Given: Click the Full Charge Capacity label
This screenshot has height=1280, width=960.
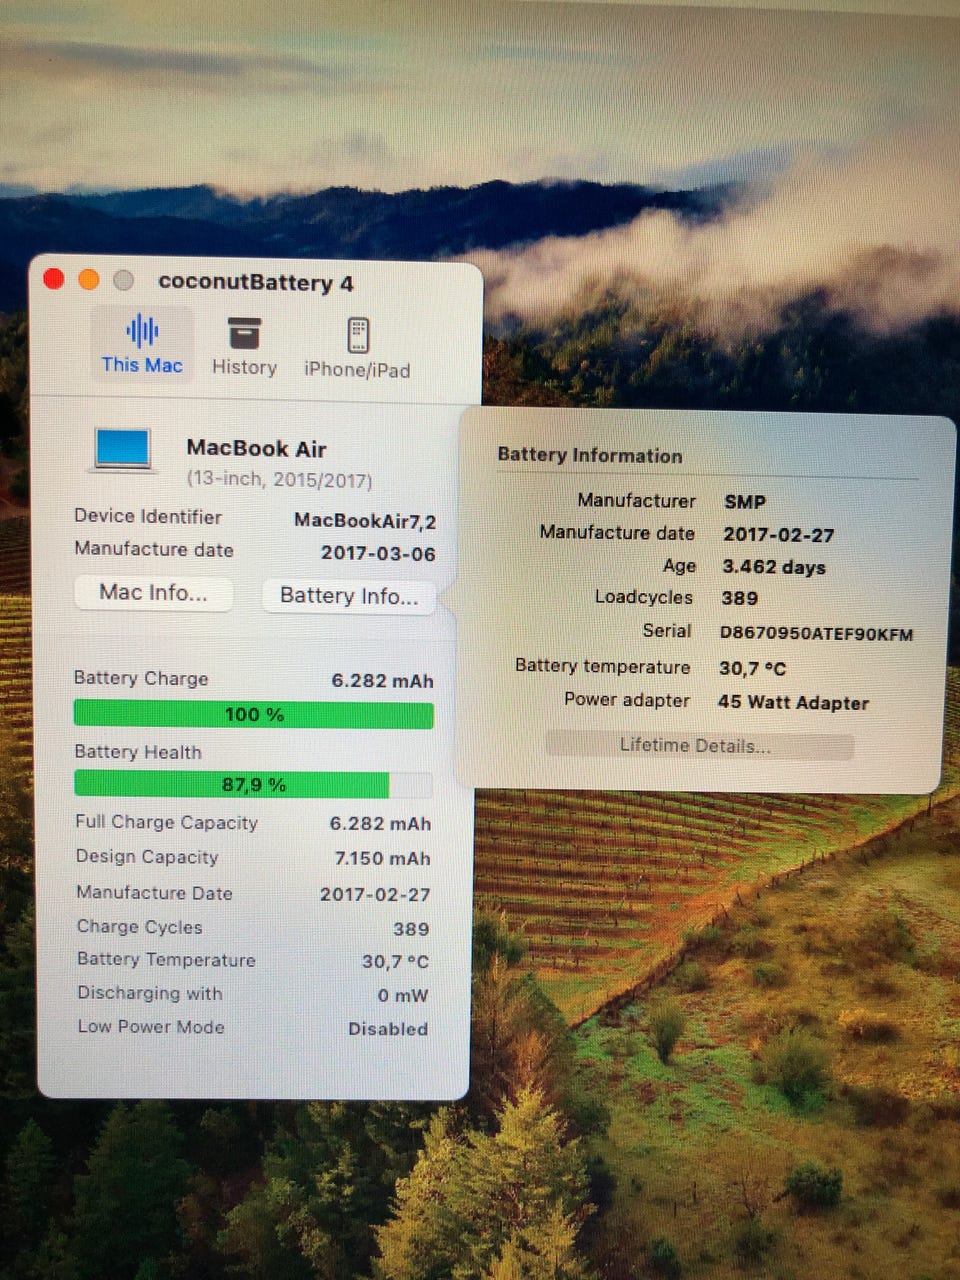Looking at the screenshot, I should coord(167,822).
